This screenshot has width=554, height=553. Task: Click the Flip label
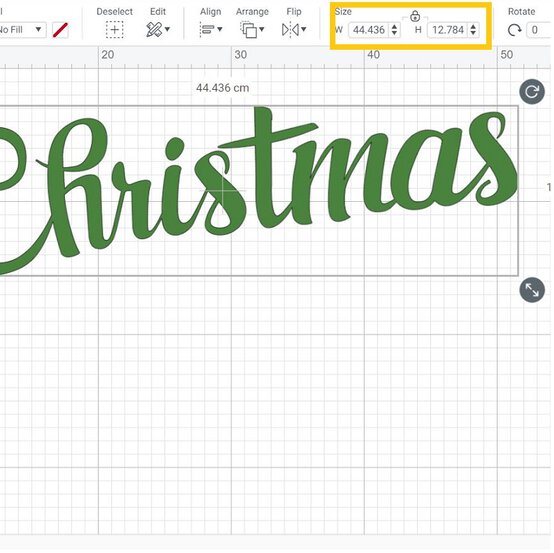tap(294, 12)
